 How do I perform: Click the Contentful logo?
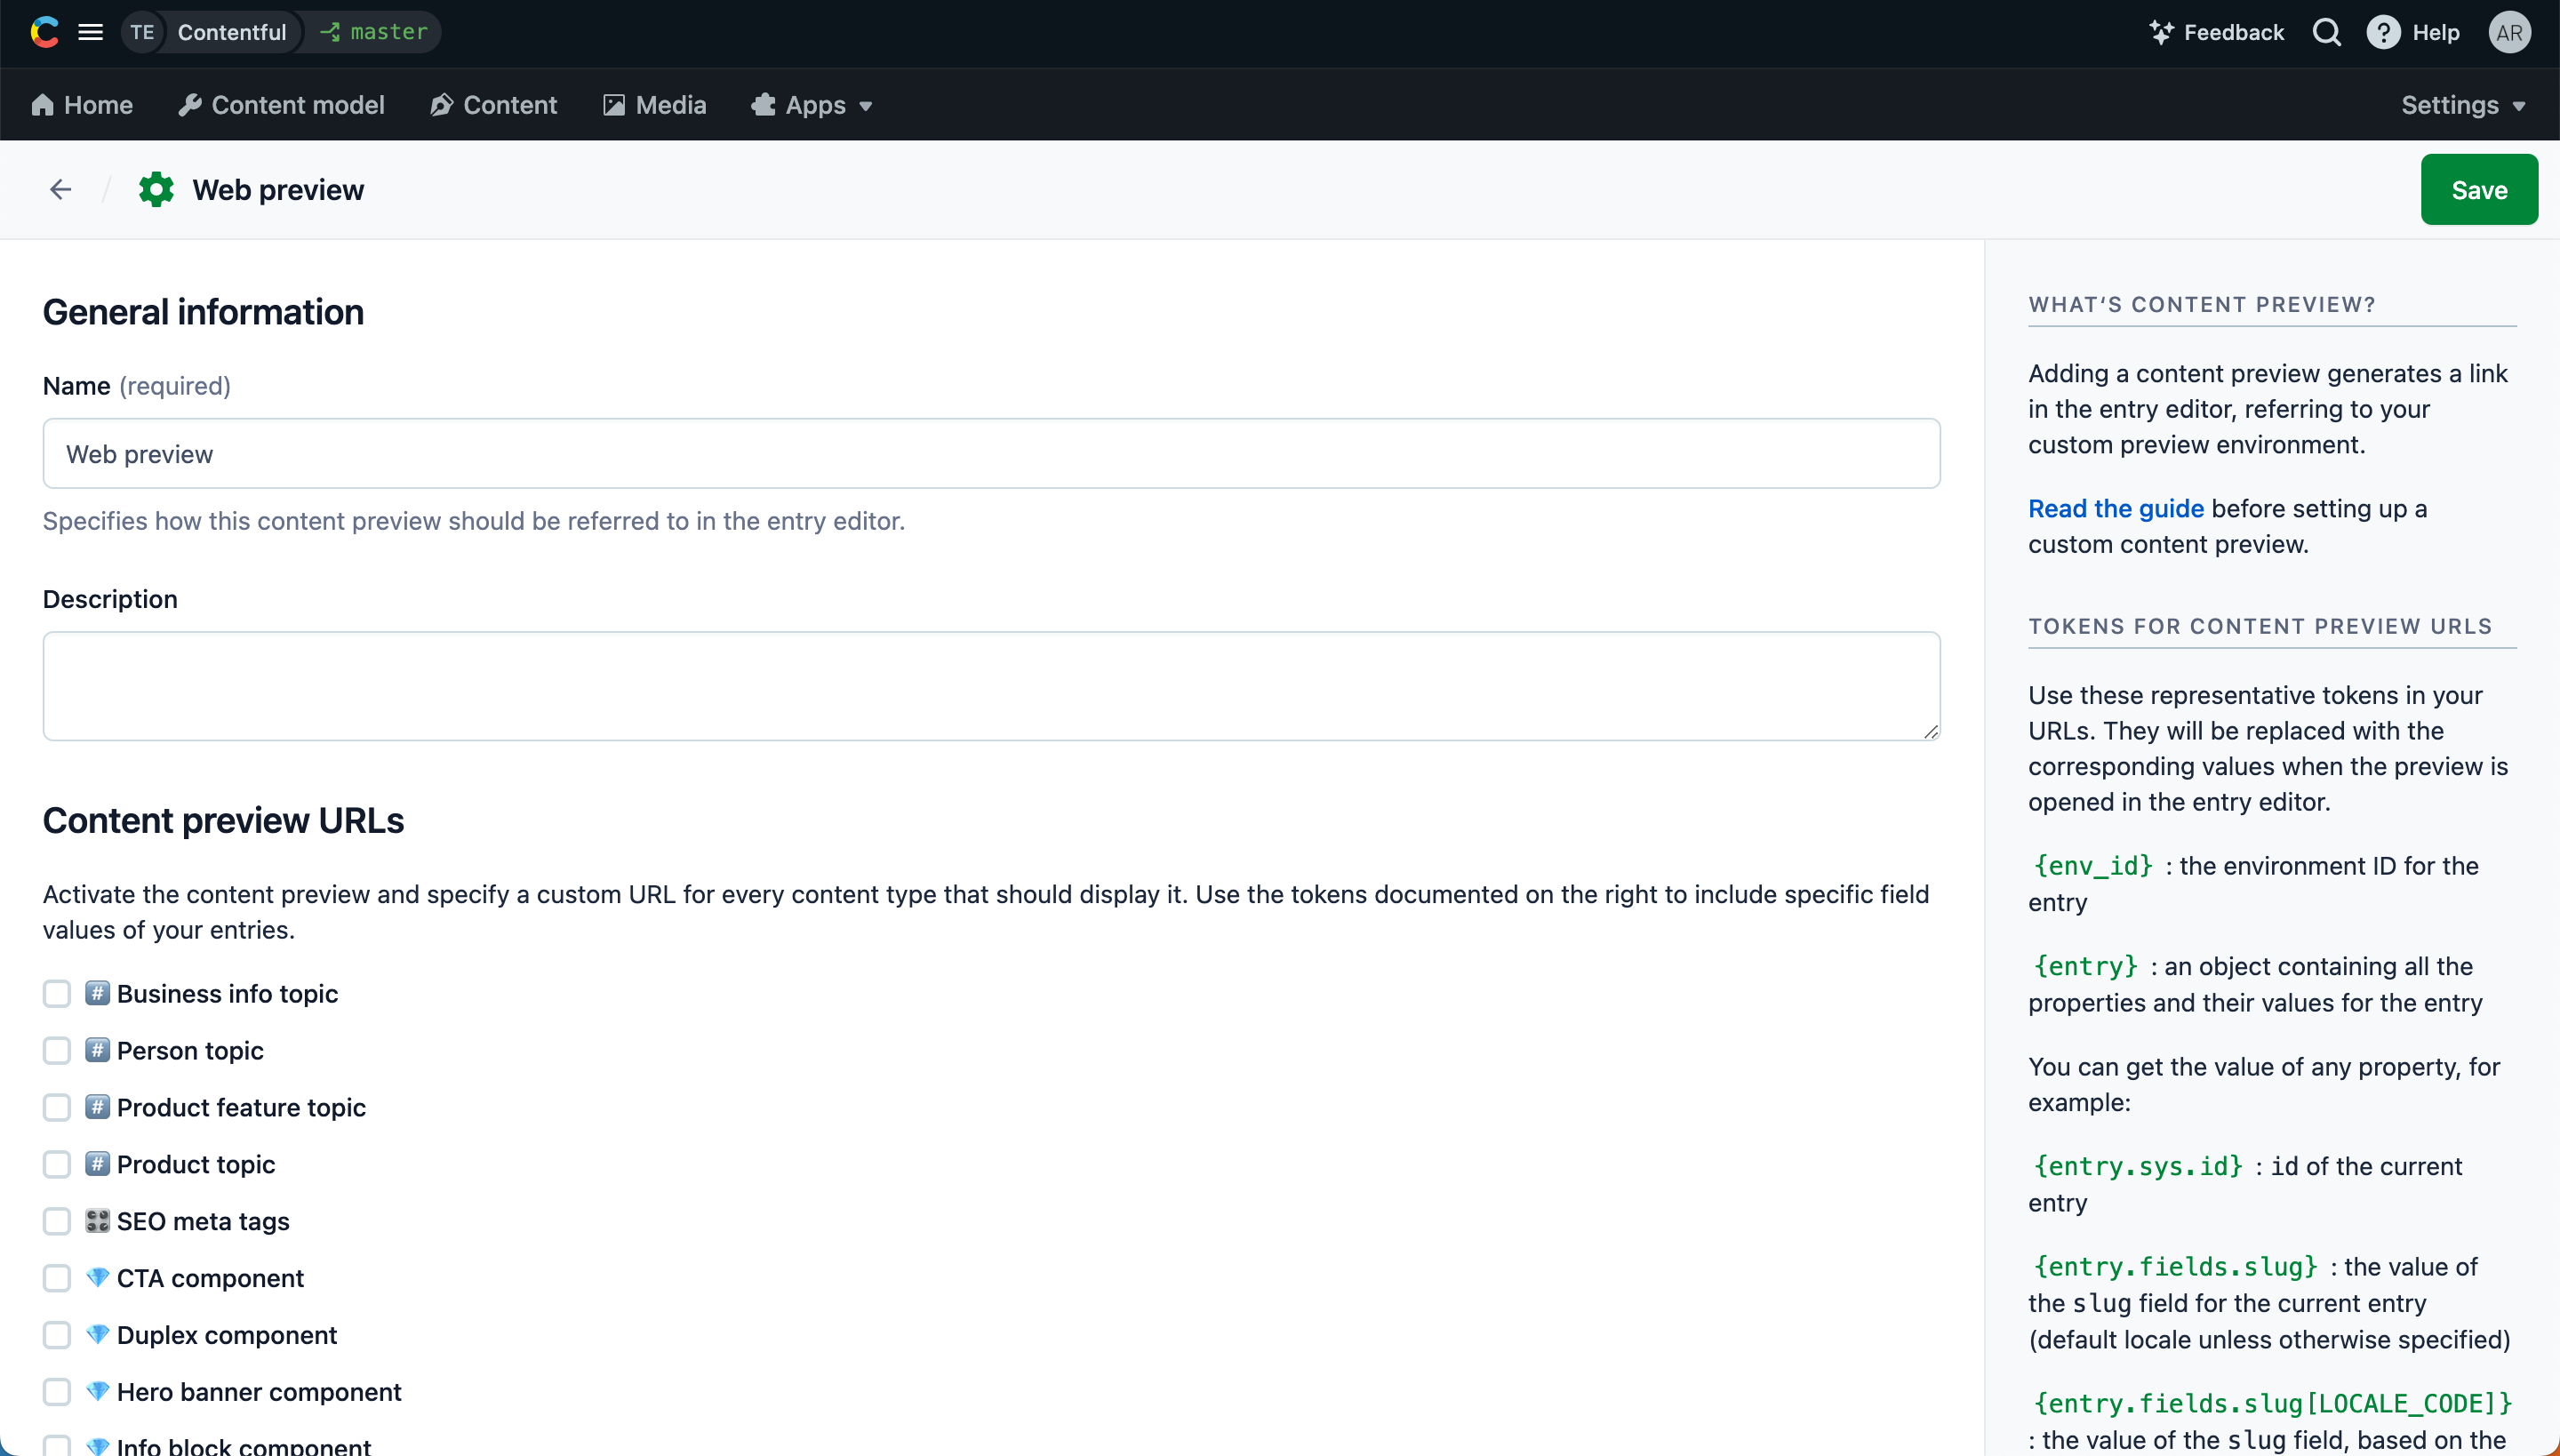(44, 31)
